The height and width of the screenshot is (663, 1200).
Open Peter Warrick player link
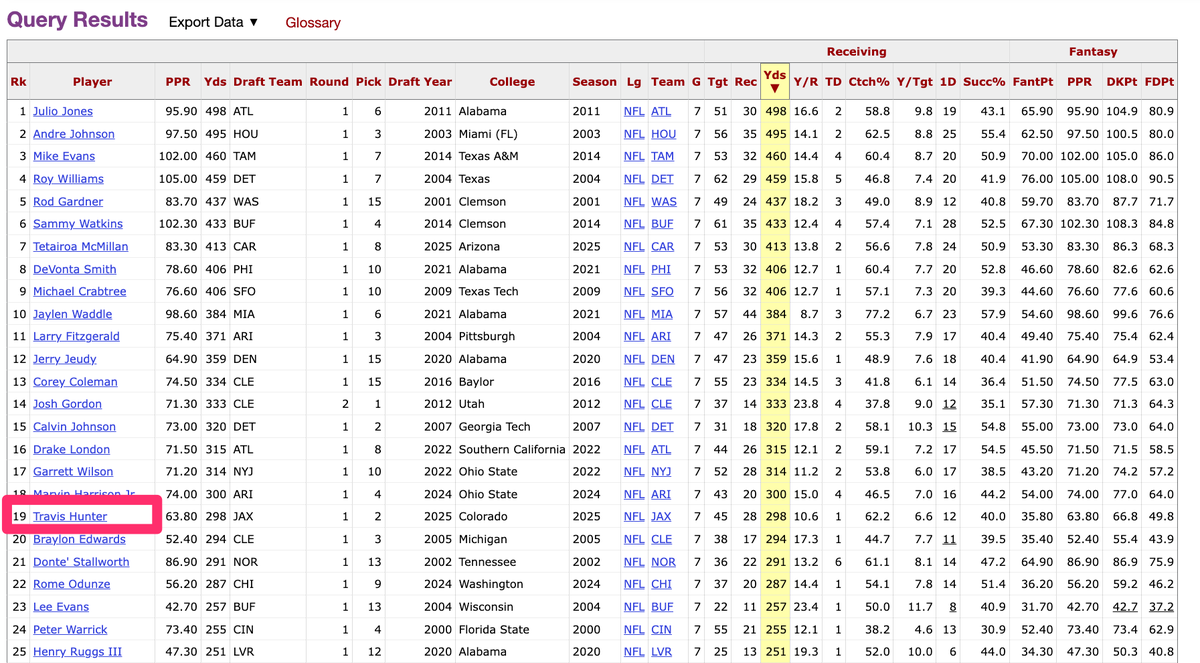click(70, 630)
